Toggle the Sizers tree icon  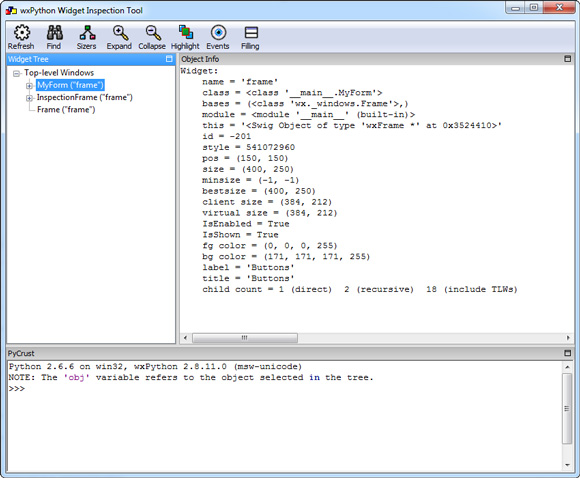(87, 33)
